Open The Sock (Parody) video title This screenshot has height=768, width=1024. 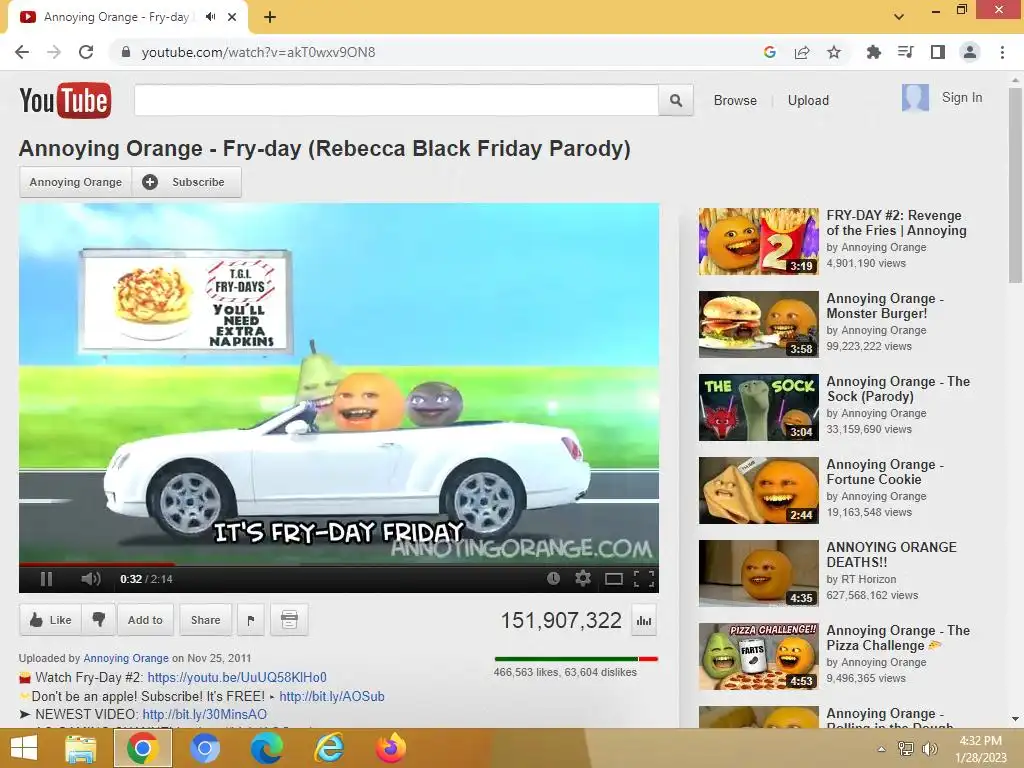click(x=898, y=389)
